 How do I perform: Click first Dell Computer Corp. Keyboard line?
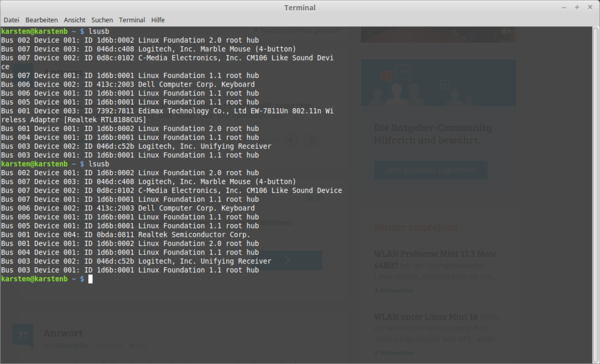pyautogui.click(x=128, y=84)
